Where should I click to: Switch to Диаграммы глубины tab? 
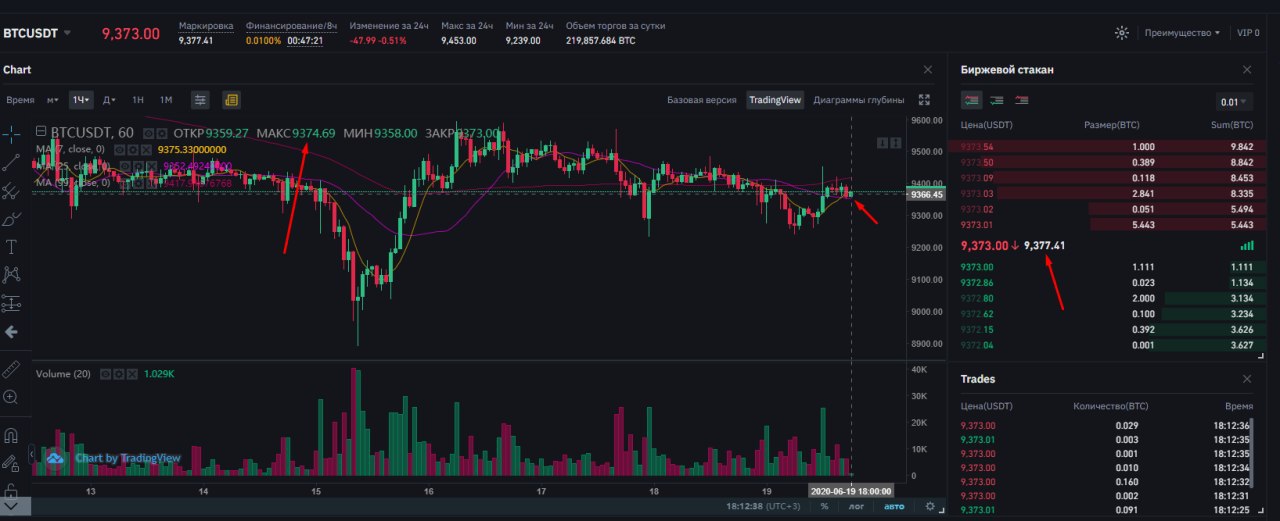pyautogui.click(x=859, y=100)
